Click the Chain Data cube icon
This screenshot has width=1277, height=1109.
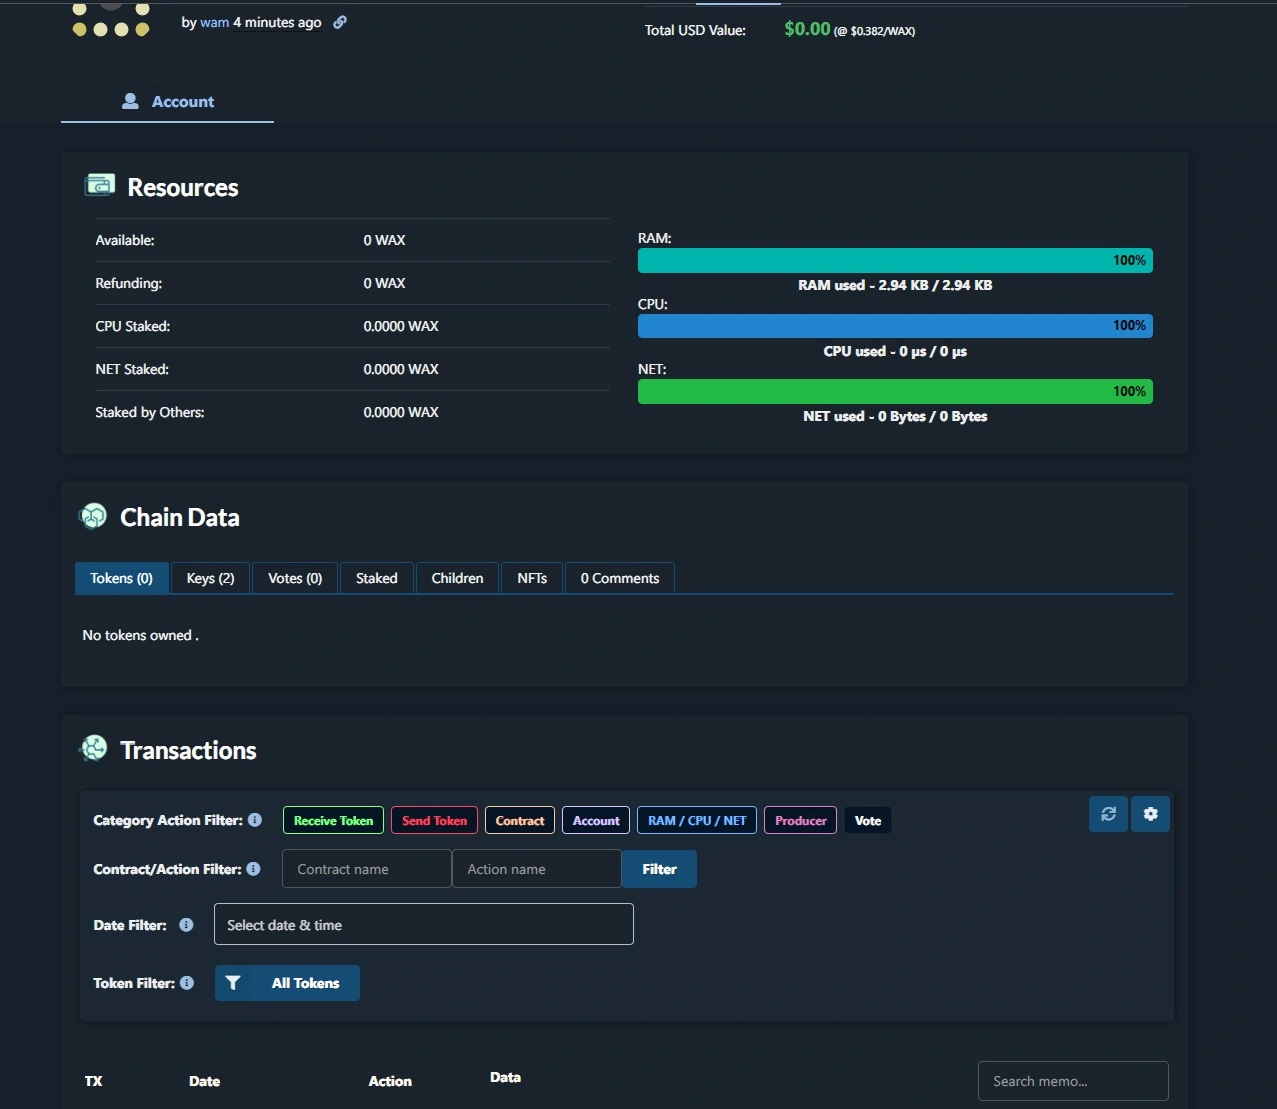[93, 516]
